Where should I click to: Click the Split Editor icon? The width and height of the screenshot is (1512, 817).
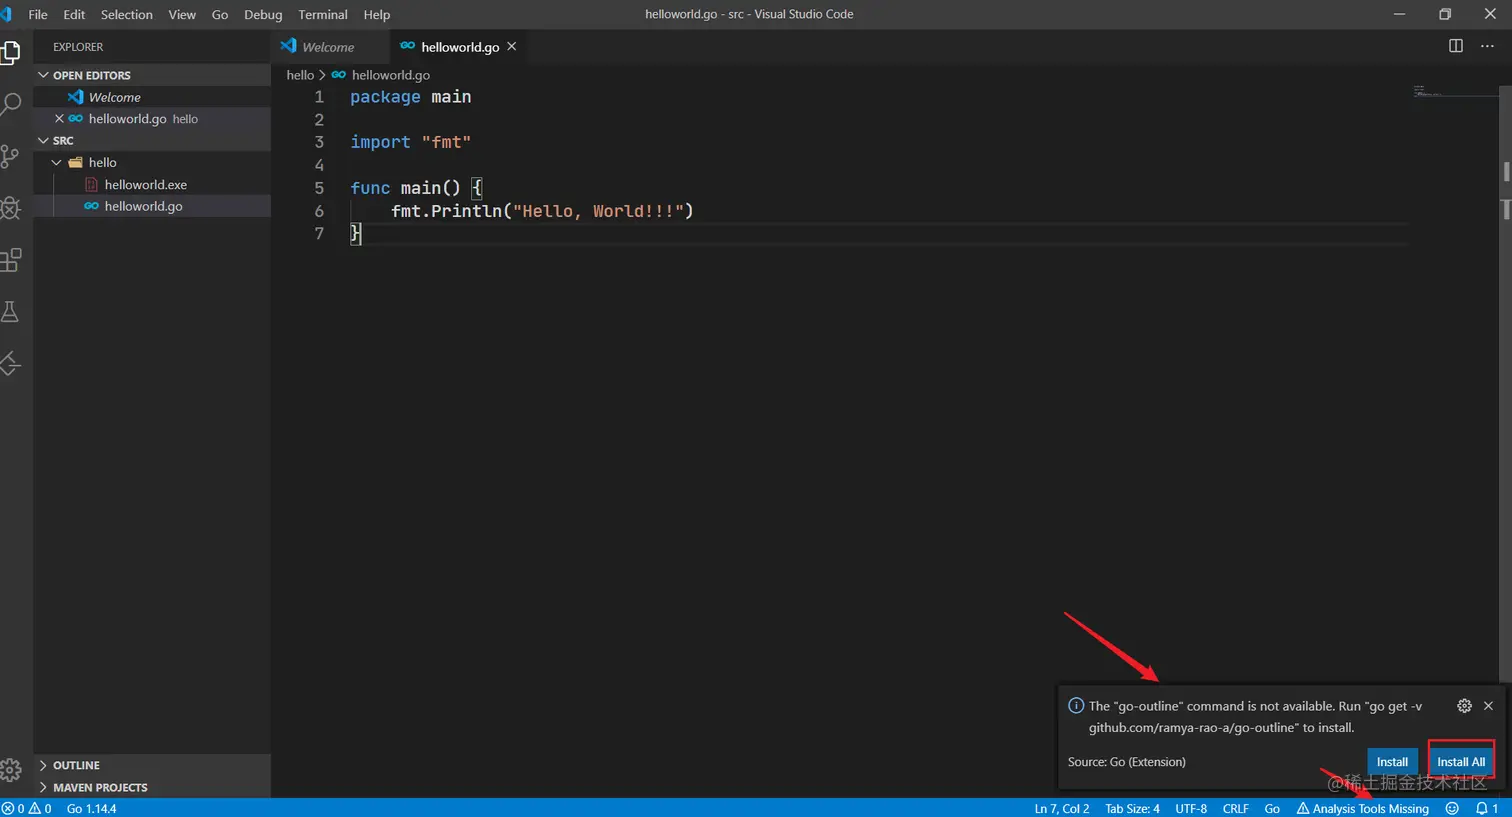click(x=1456, y=46)
